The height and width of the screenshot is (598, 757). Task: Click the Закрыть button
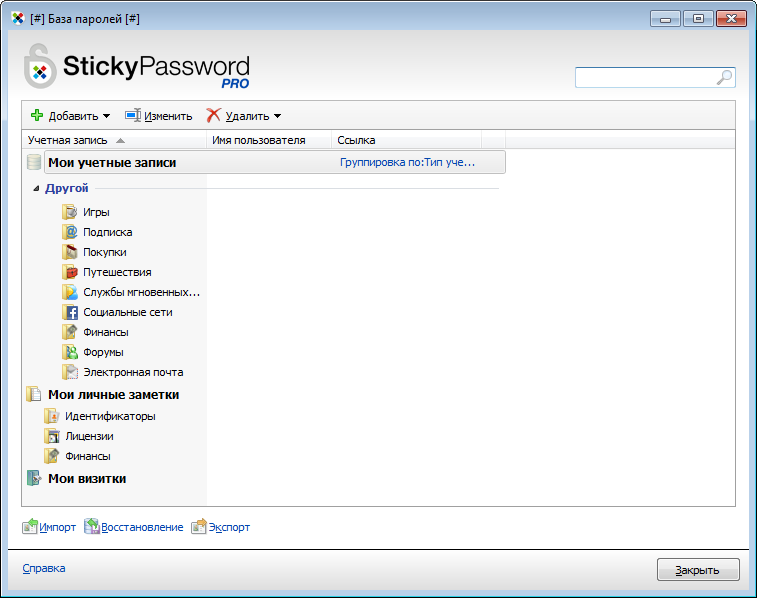[698, 570]
